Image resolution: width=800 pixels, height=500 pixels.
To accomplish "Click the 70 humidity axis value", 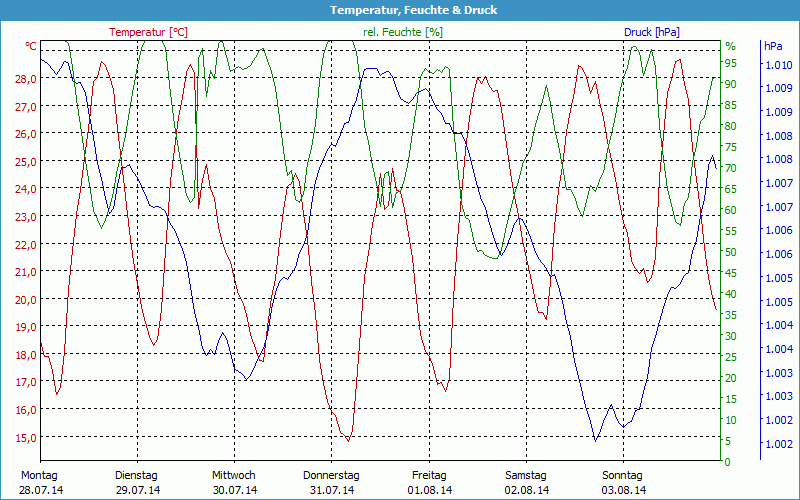I will tap(731, 168).
